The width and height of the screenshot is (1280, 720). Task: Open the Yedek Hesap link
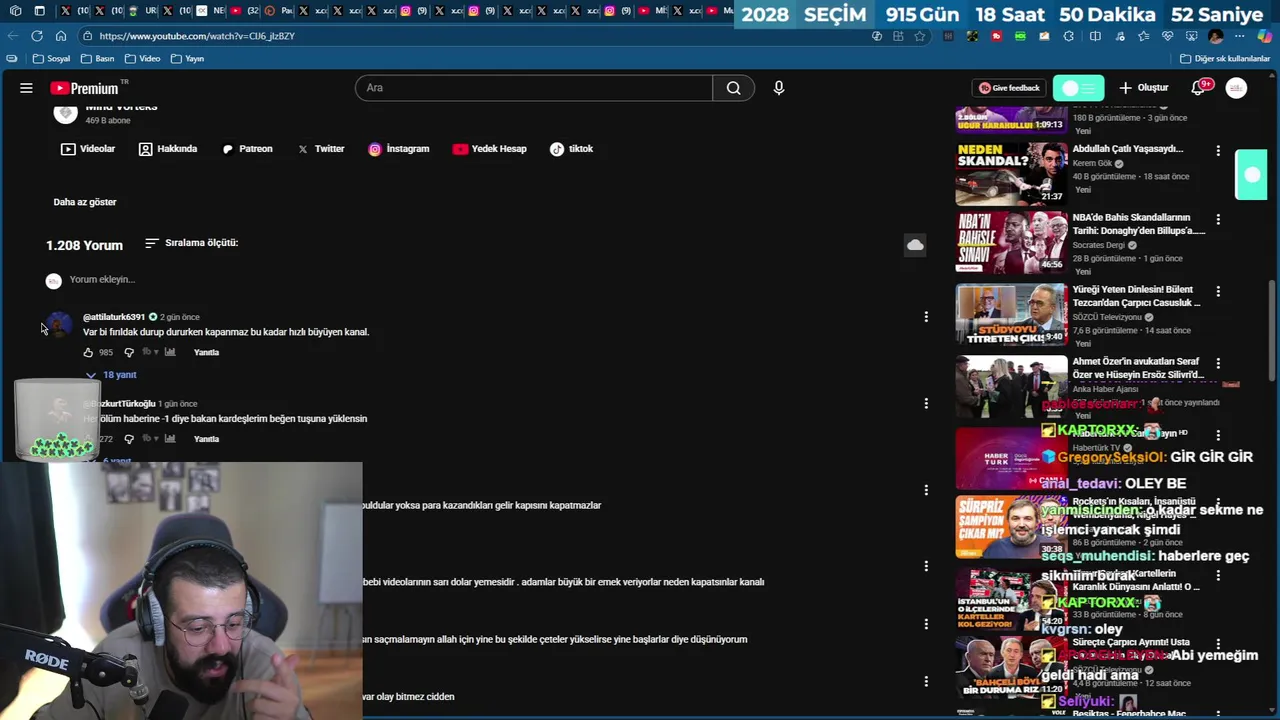pos(489,149)
